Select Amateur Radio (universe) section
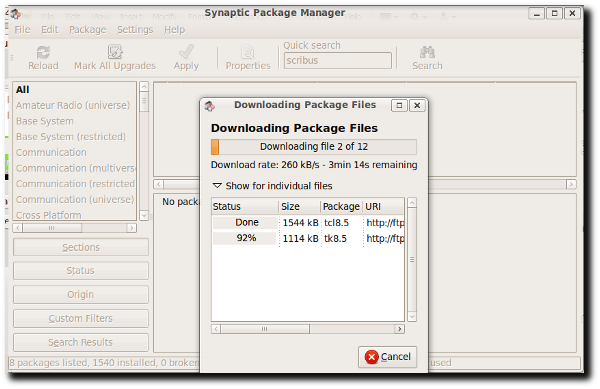The width and height of the screenshot is (600, 389). pos(75,105)
